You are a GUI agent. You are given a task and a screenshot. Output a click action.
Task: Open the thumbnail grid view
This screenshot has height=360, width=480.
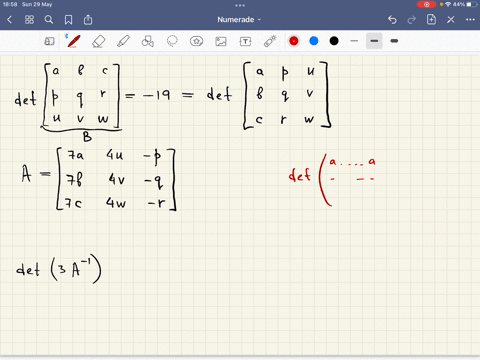(x=29, y=20)
